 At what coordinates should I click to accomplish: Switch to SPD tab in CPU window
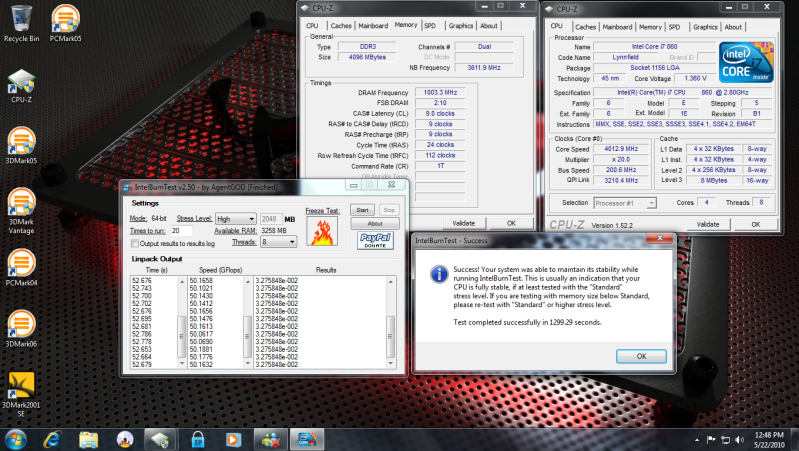pos(674,27)
